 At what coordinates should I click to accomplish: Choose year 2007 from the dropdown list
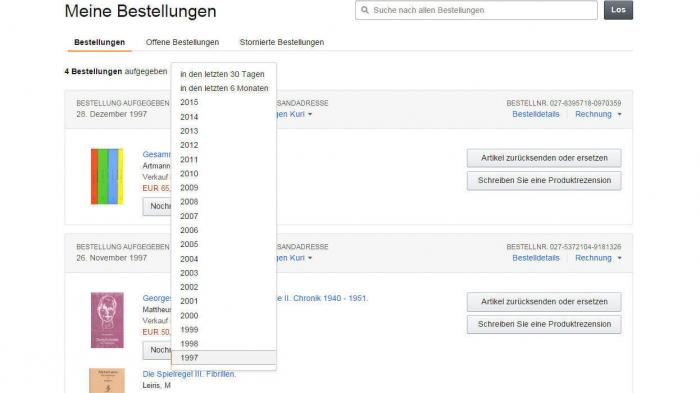click(224, 216)
